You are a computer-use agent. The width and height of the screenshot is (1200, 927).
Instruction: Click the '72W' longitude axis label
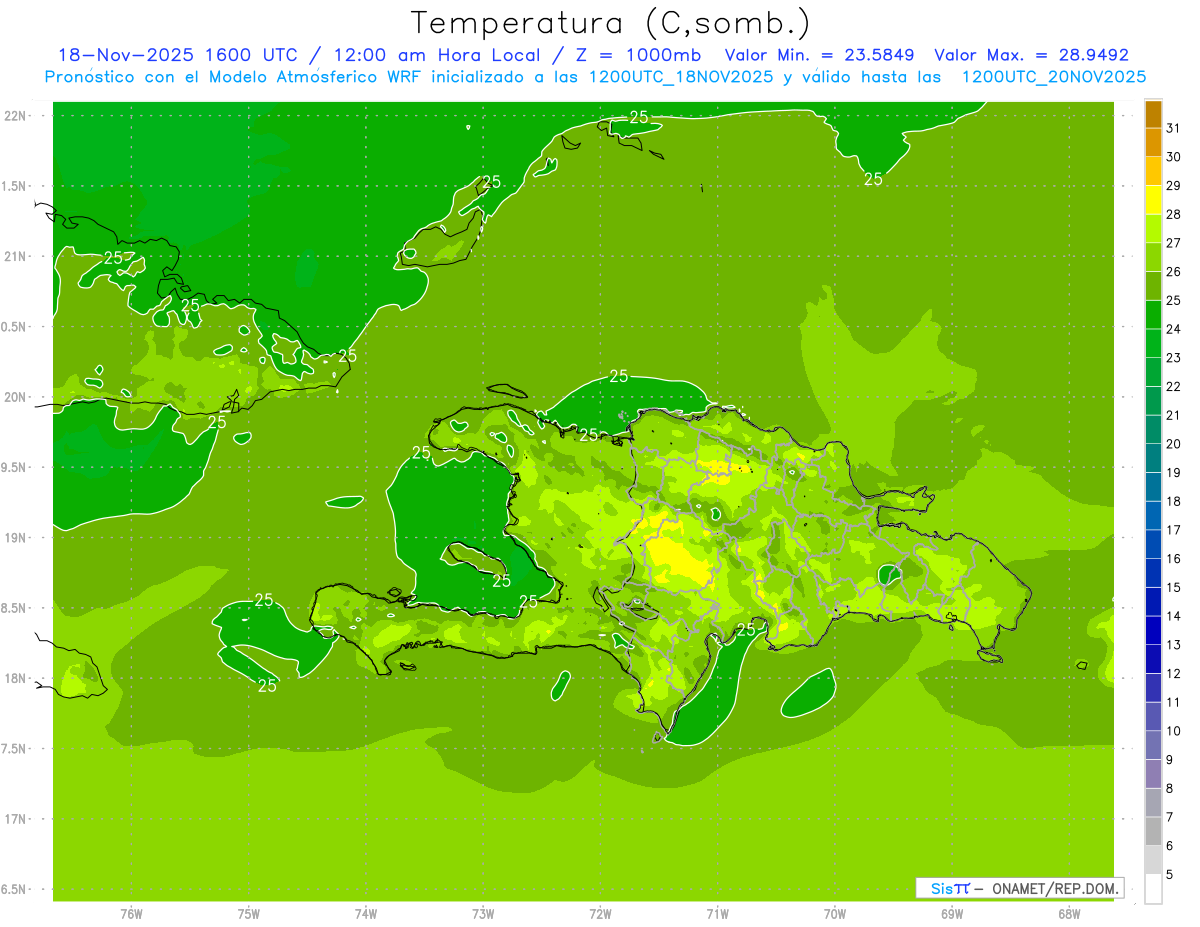point(600,914)
